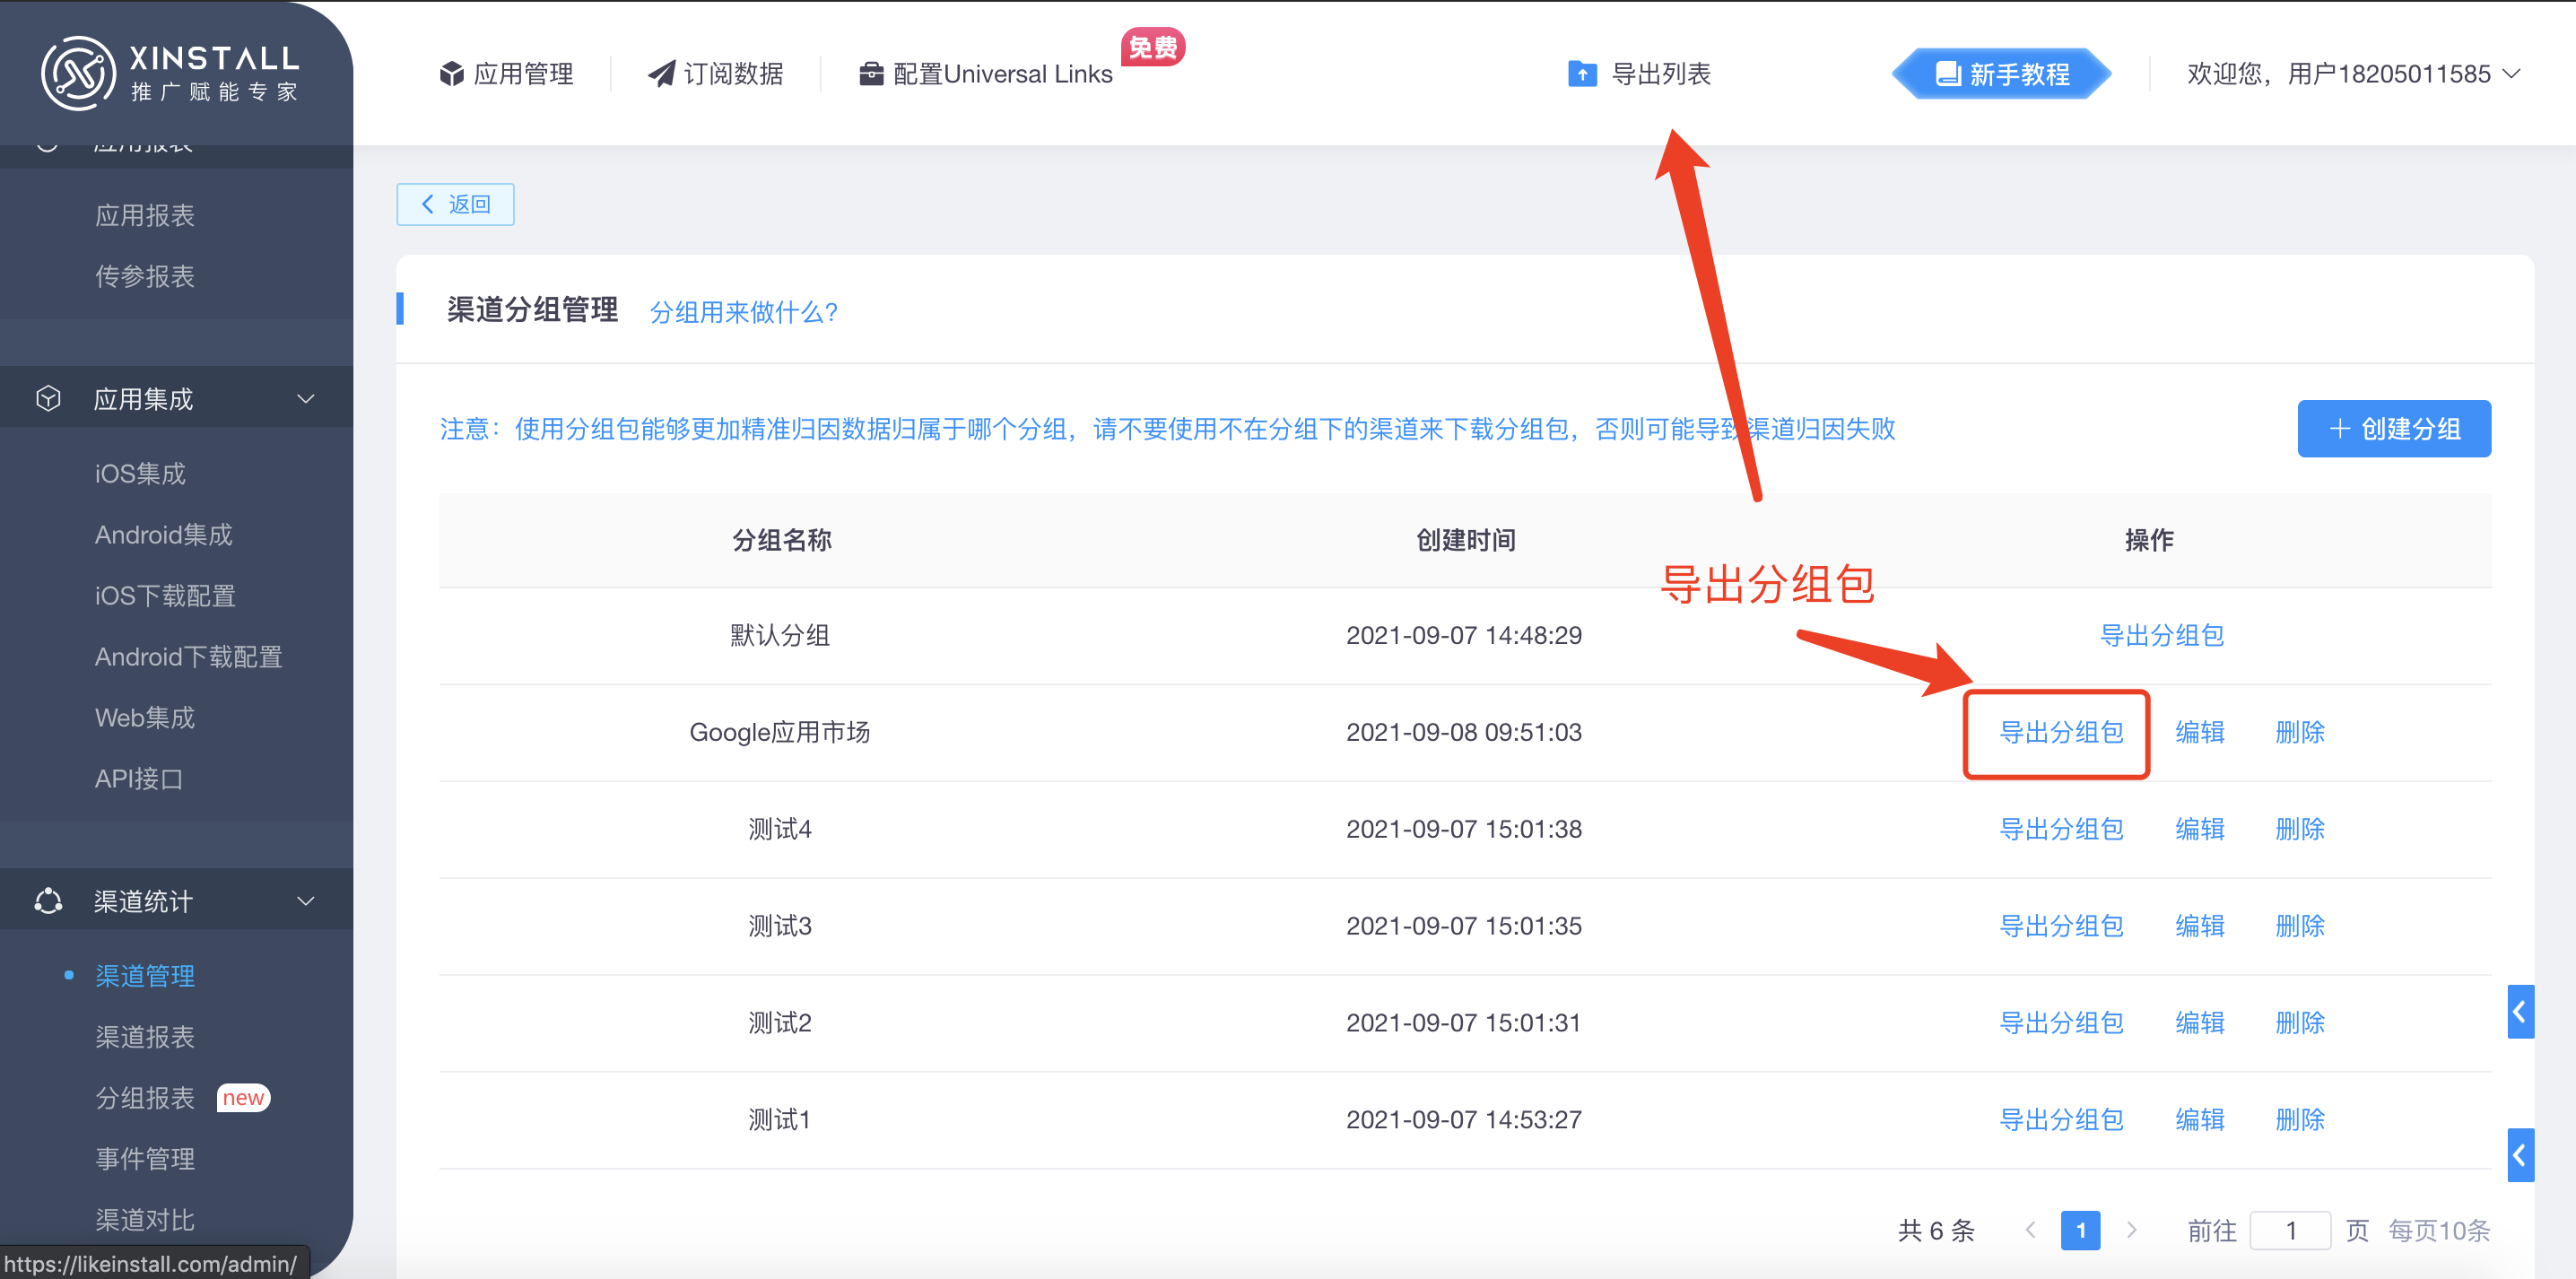Click the paper plane icon beside 订阅数据
The height and width of the screenshot is (1279, 2576).
[x=661, y=73]
